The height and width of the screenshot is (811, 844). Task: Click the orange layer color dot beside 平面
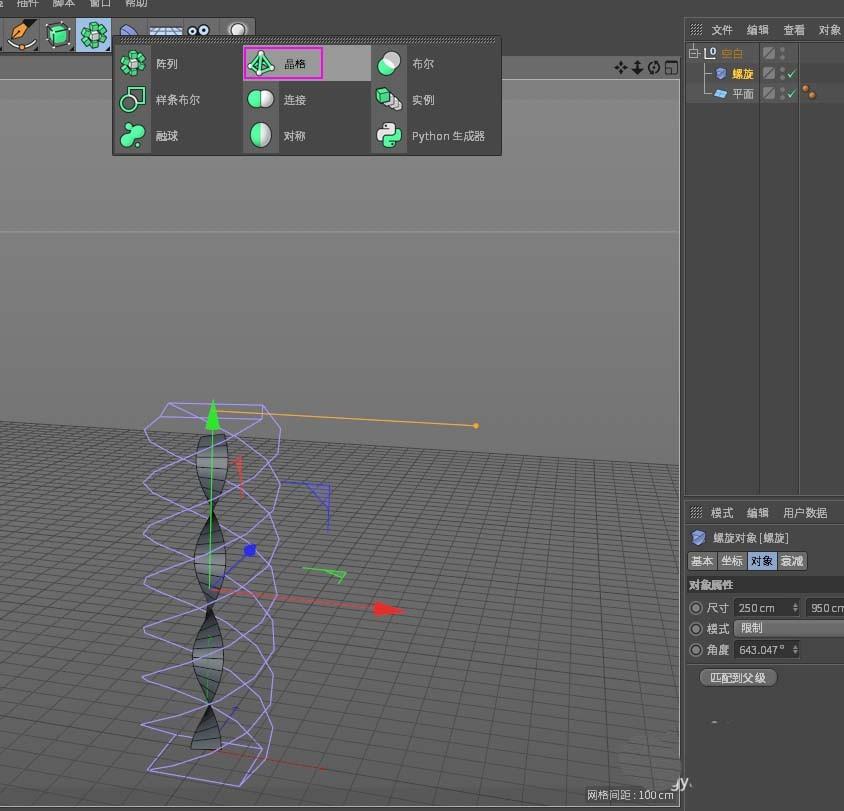point(807,90)
